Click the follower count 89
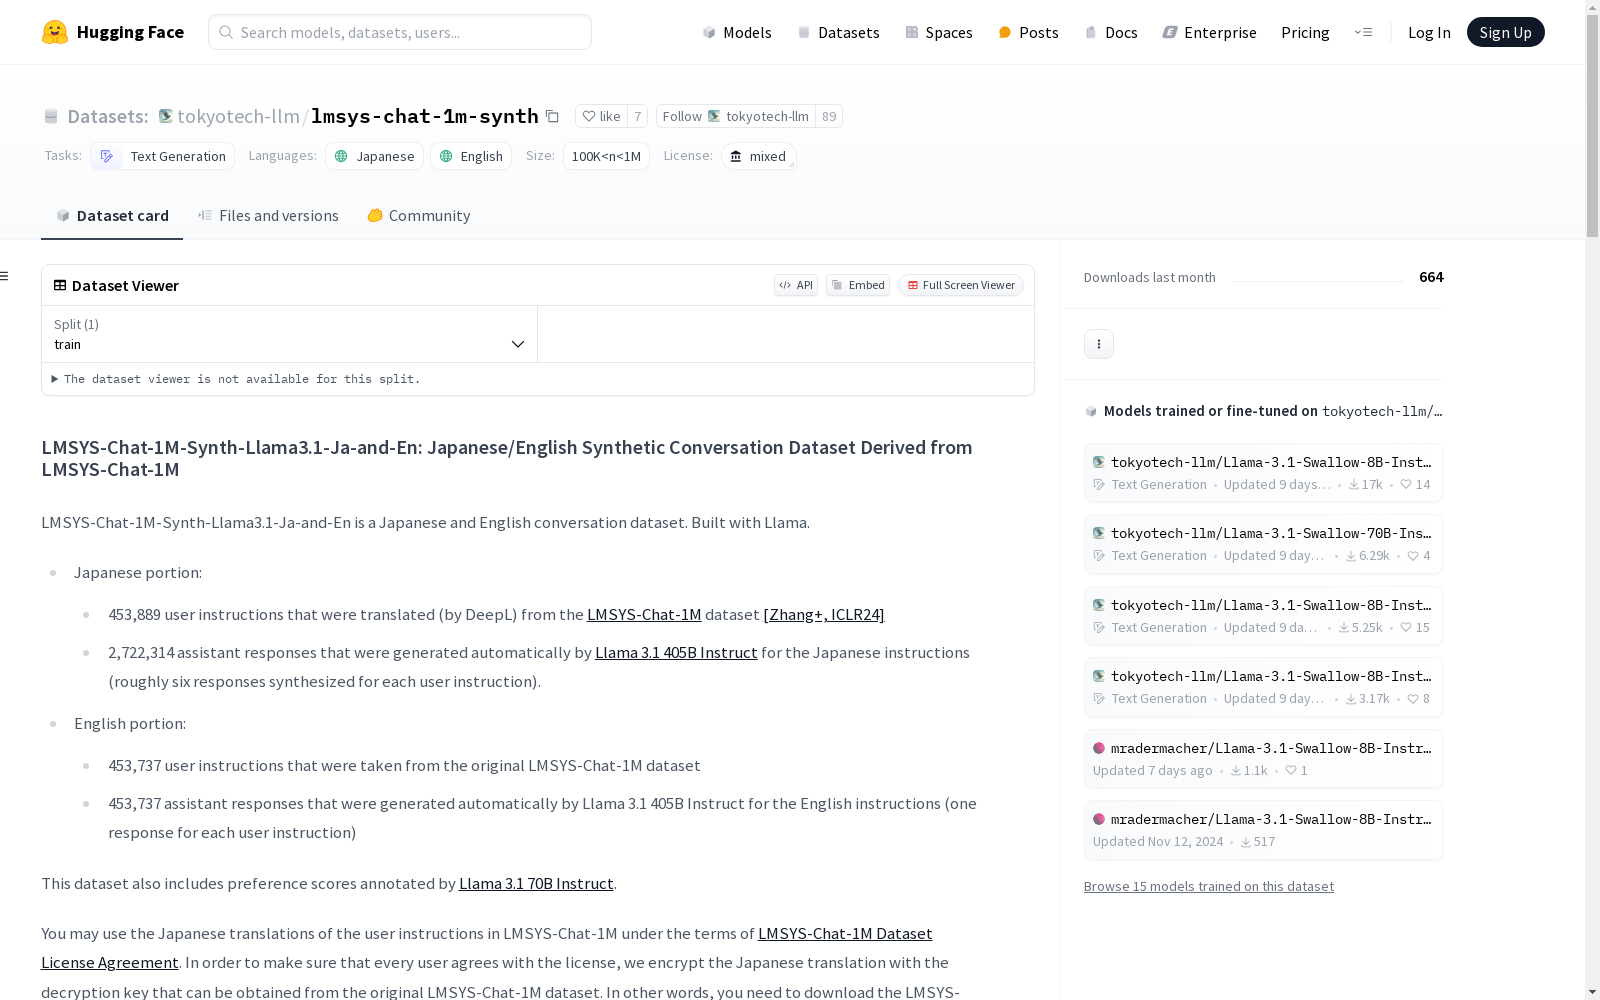 tap(829, 116)
